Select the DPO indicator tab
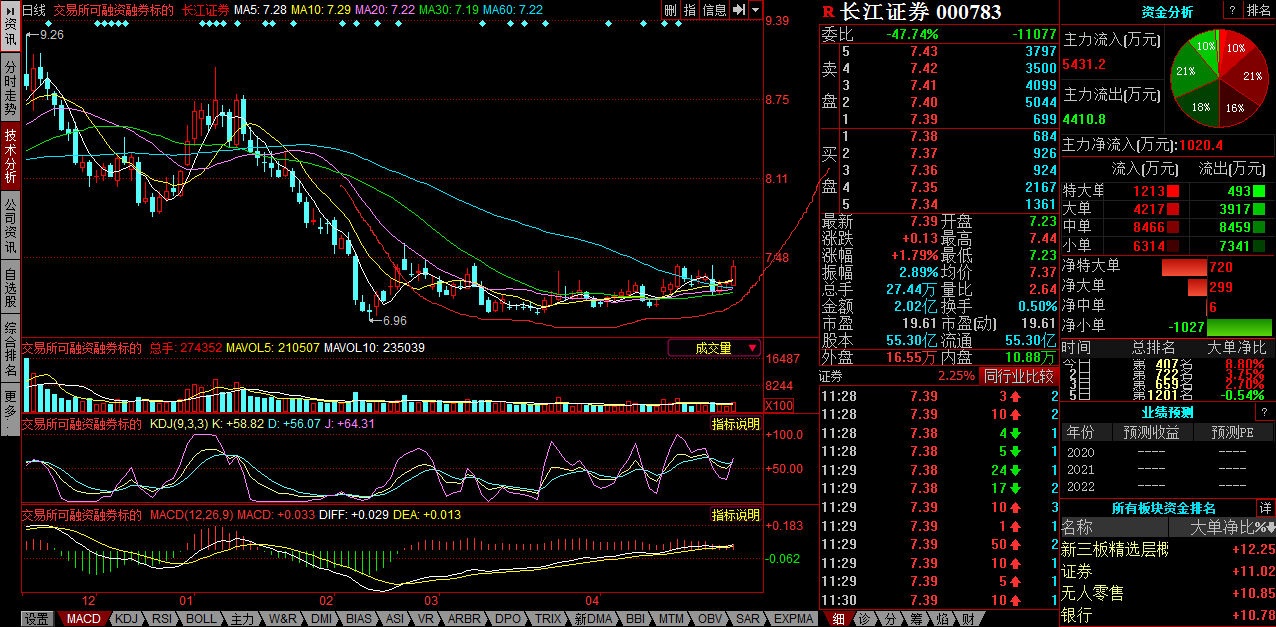The image size is (1276, 627). [x=509, y=619]
